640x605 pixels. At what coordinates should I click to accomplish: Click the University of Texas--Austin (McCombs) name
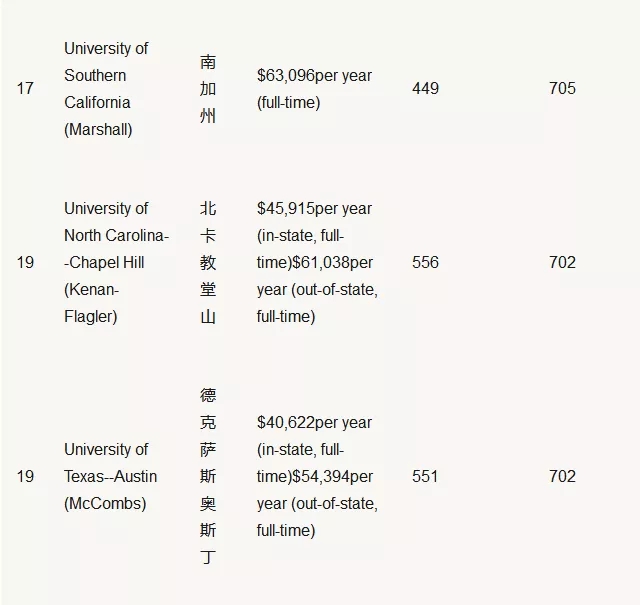pyautogui.click(x=110, y=476)
